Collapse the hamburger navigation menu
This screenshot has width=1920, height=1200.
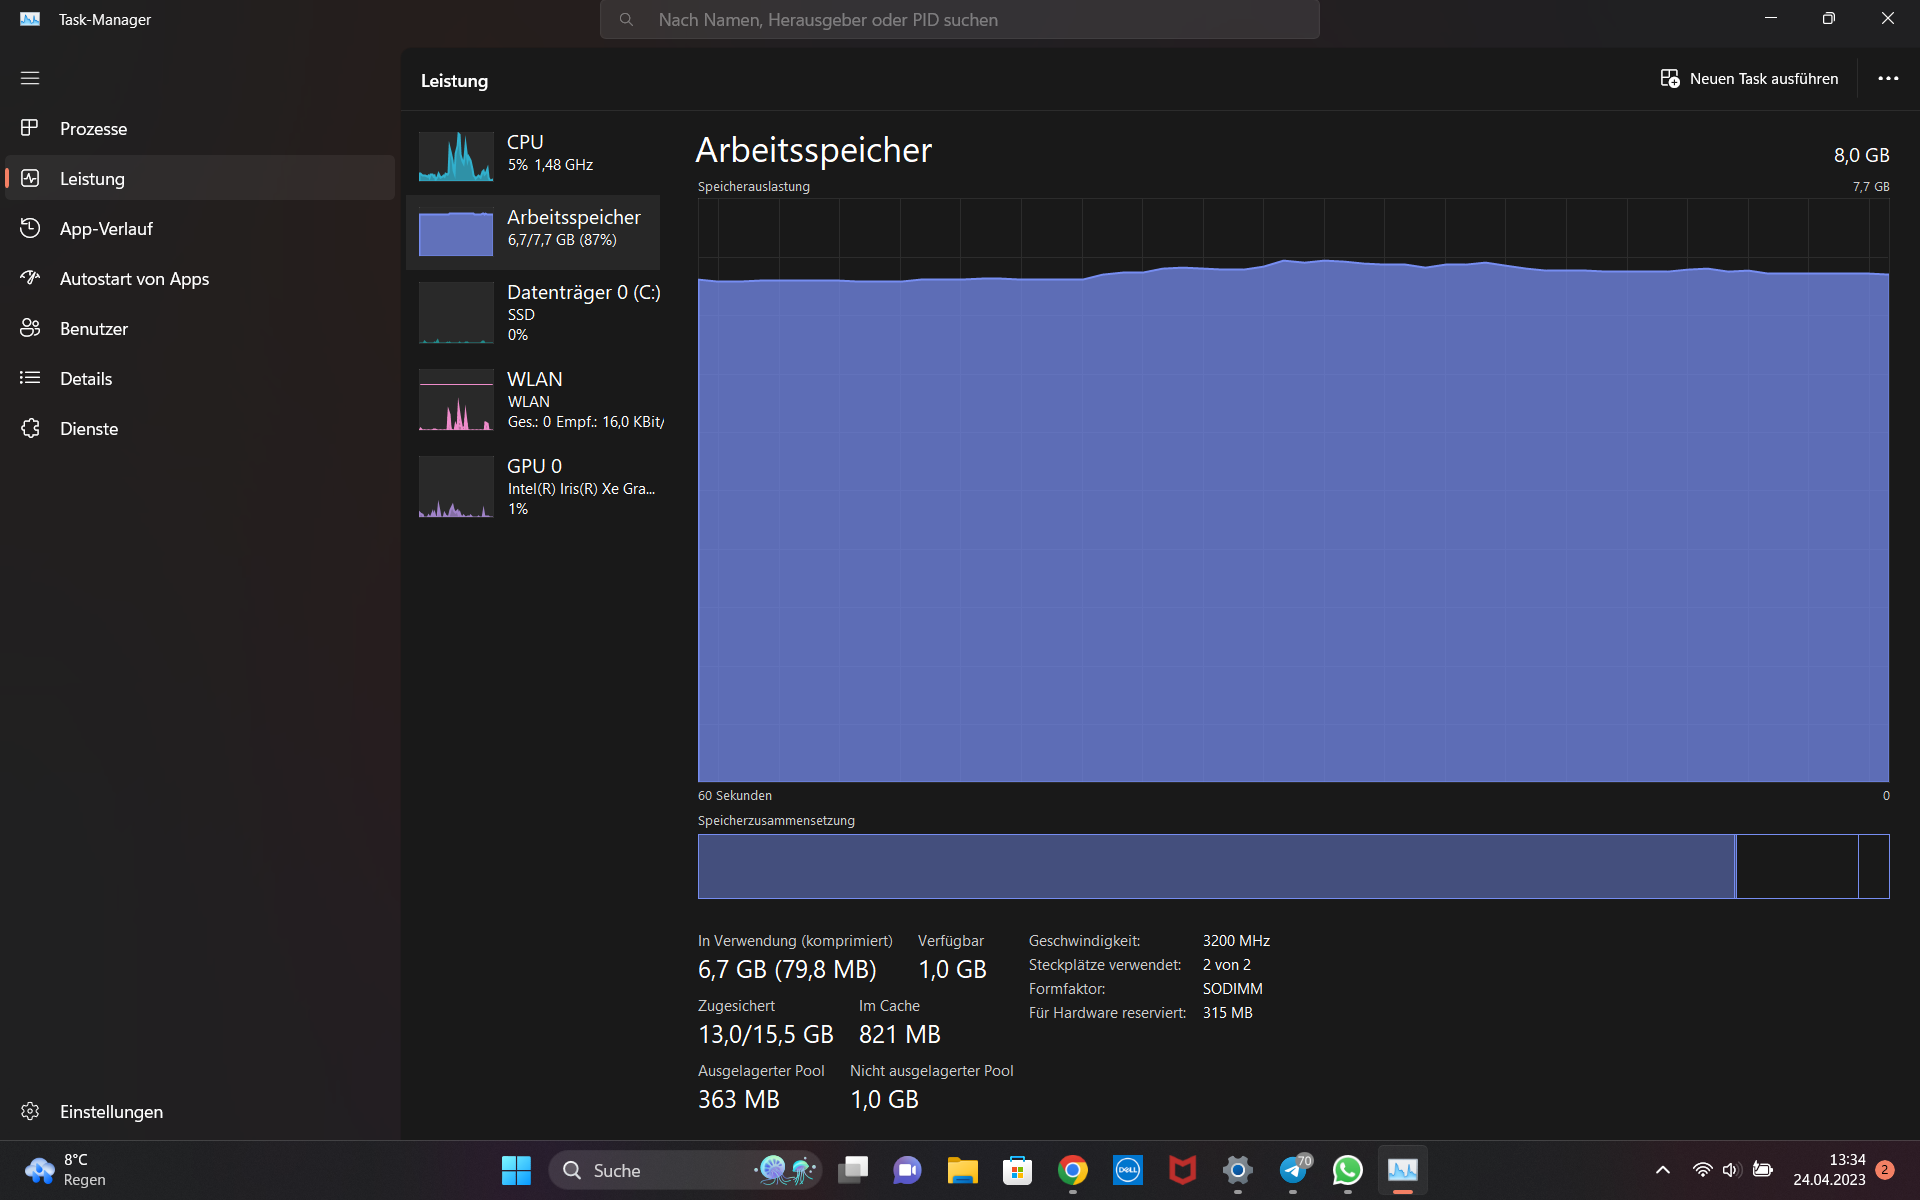coord(30,78)
